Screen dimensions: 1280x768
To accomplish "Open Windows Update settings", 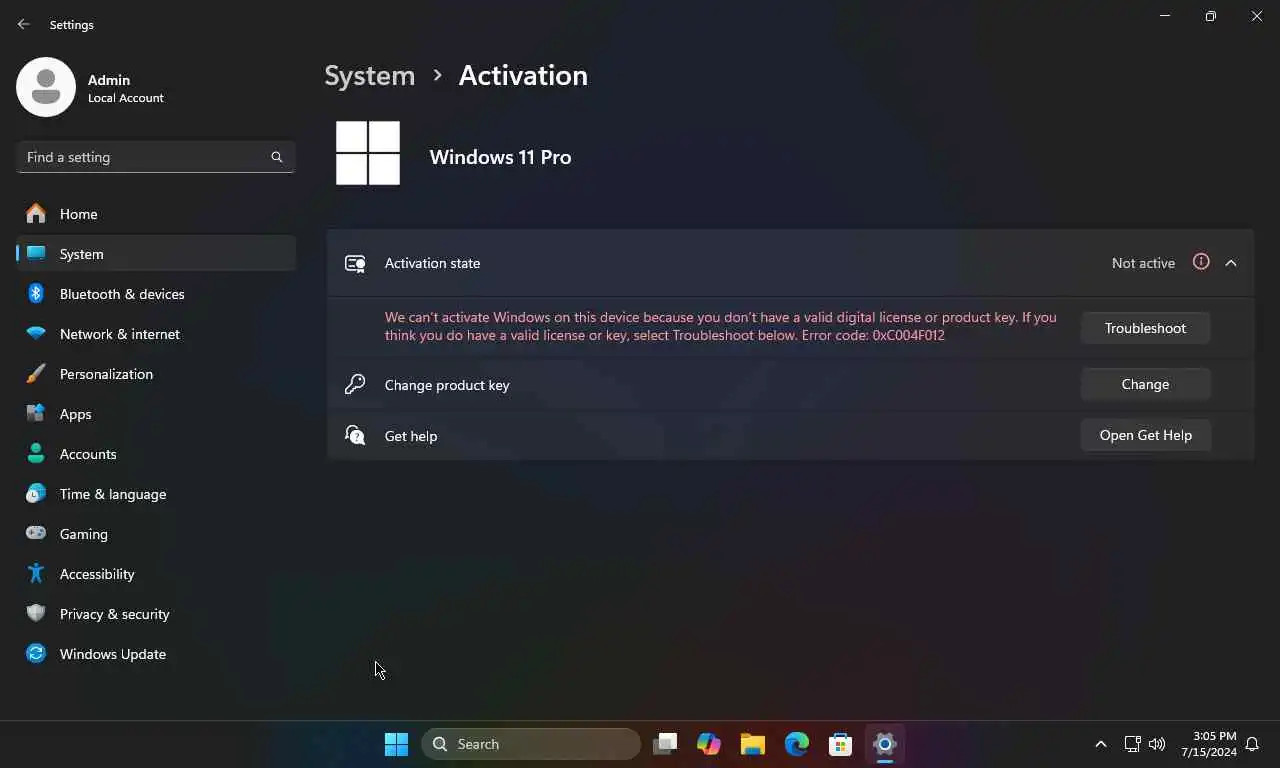I will pyautogui.click(x=156, y=654).
